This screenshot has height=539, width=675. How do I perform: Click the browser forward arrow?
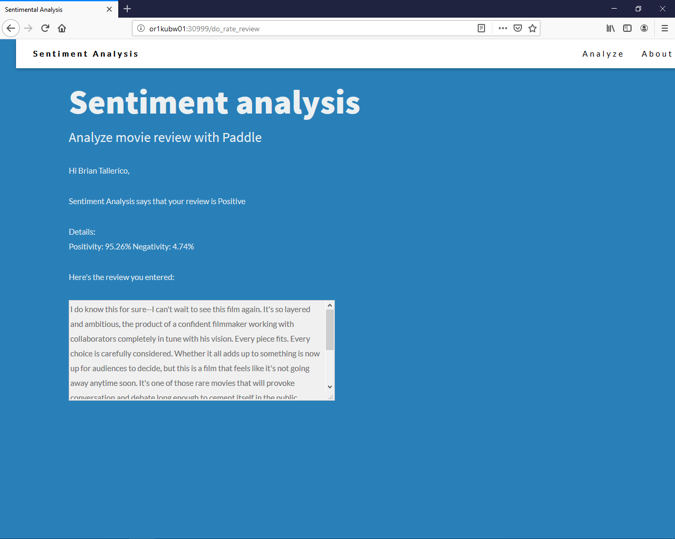[28, 28]
